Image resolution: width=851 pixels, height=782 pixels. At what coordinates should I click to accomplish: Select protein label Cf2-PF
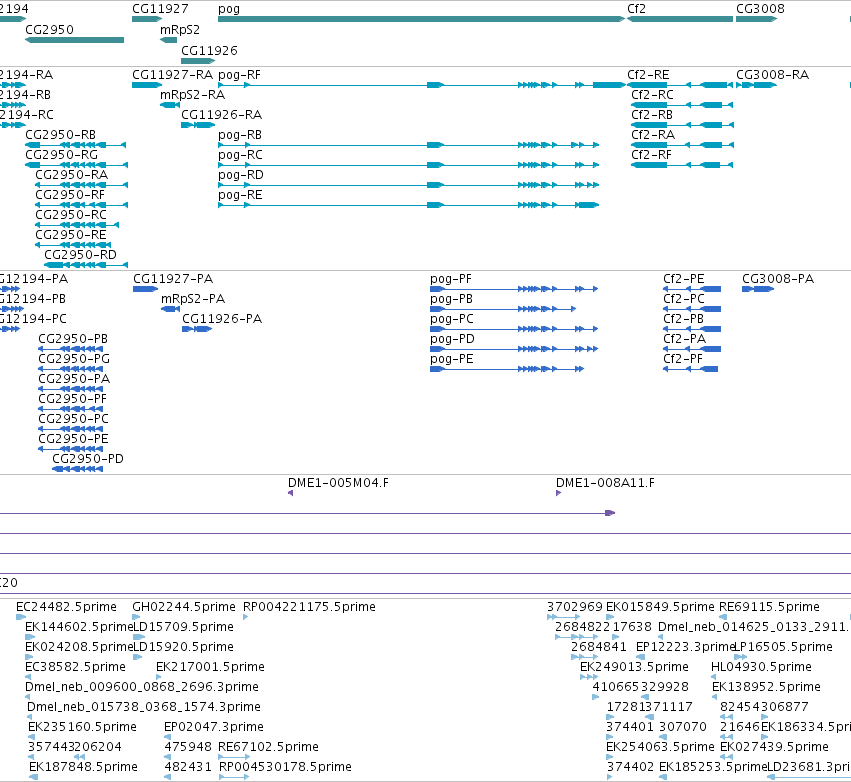[683, 359]
